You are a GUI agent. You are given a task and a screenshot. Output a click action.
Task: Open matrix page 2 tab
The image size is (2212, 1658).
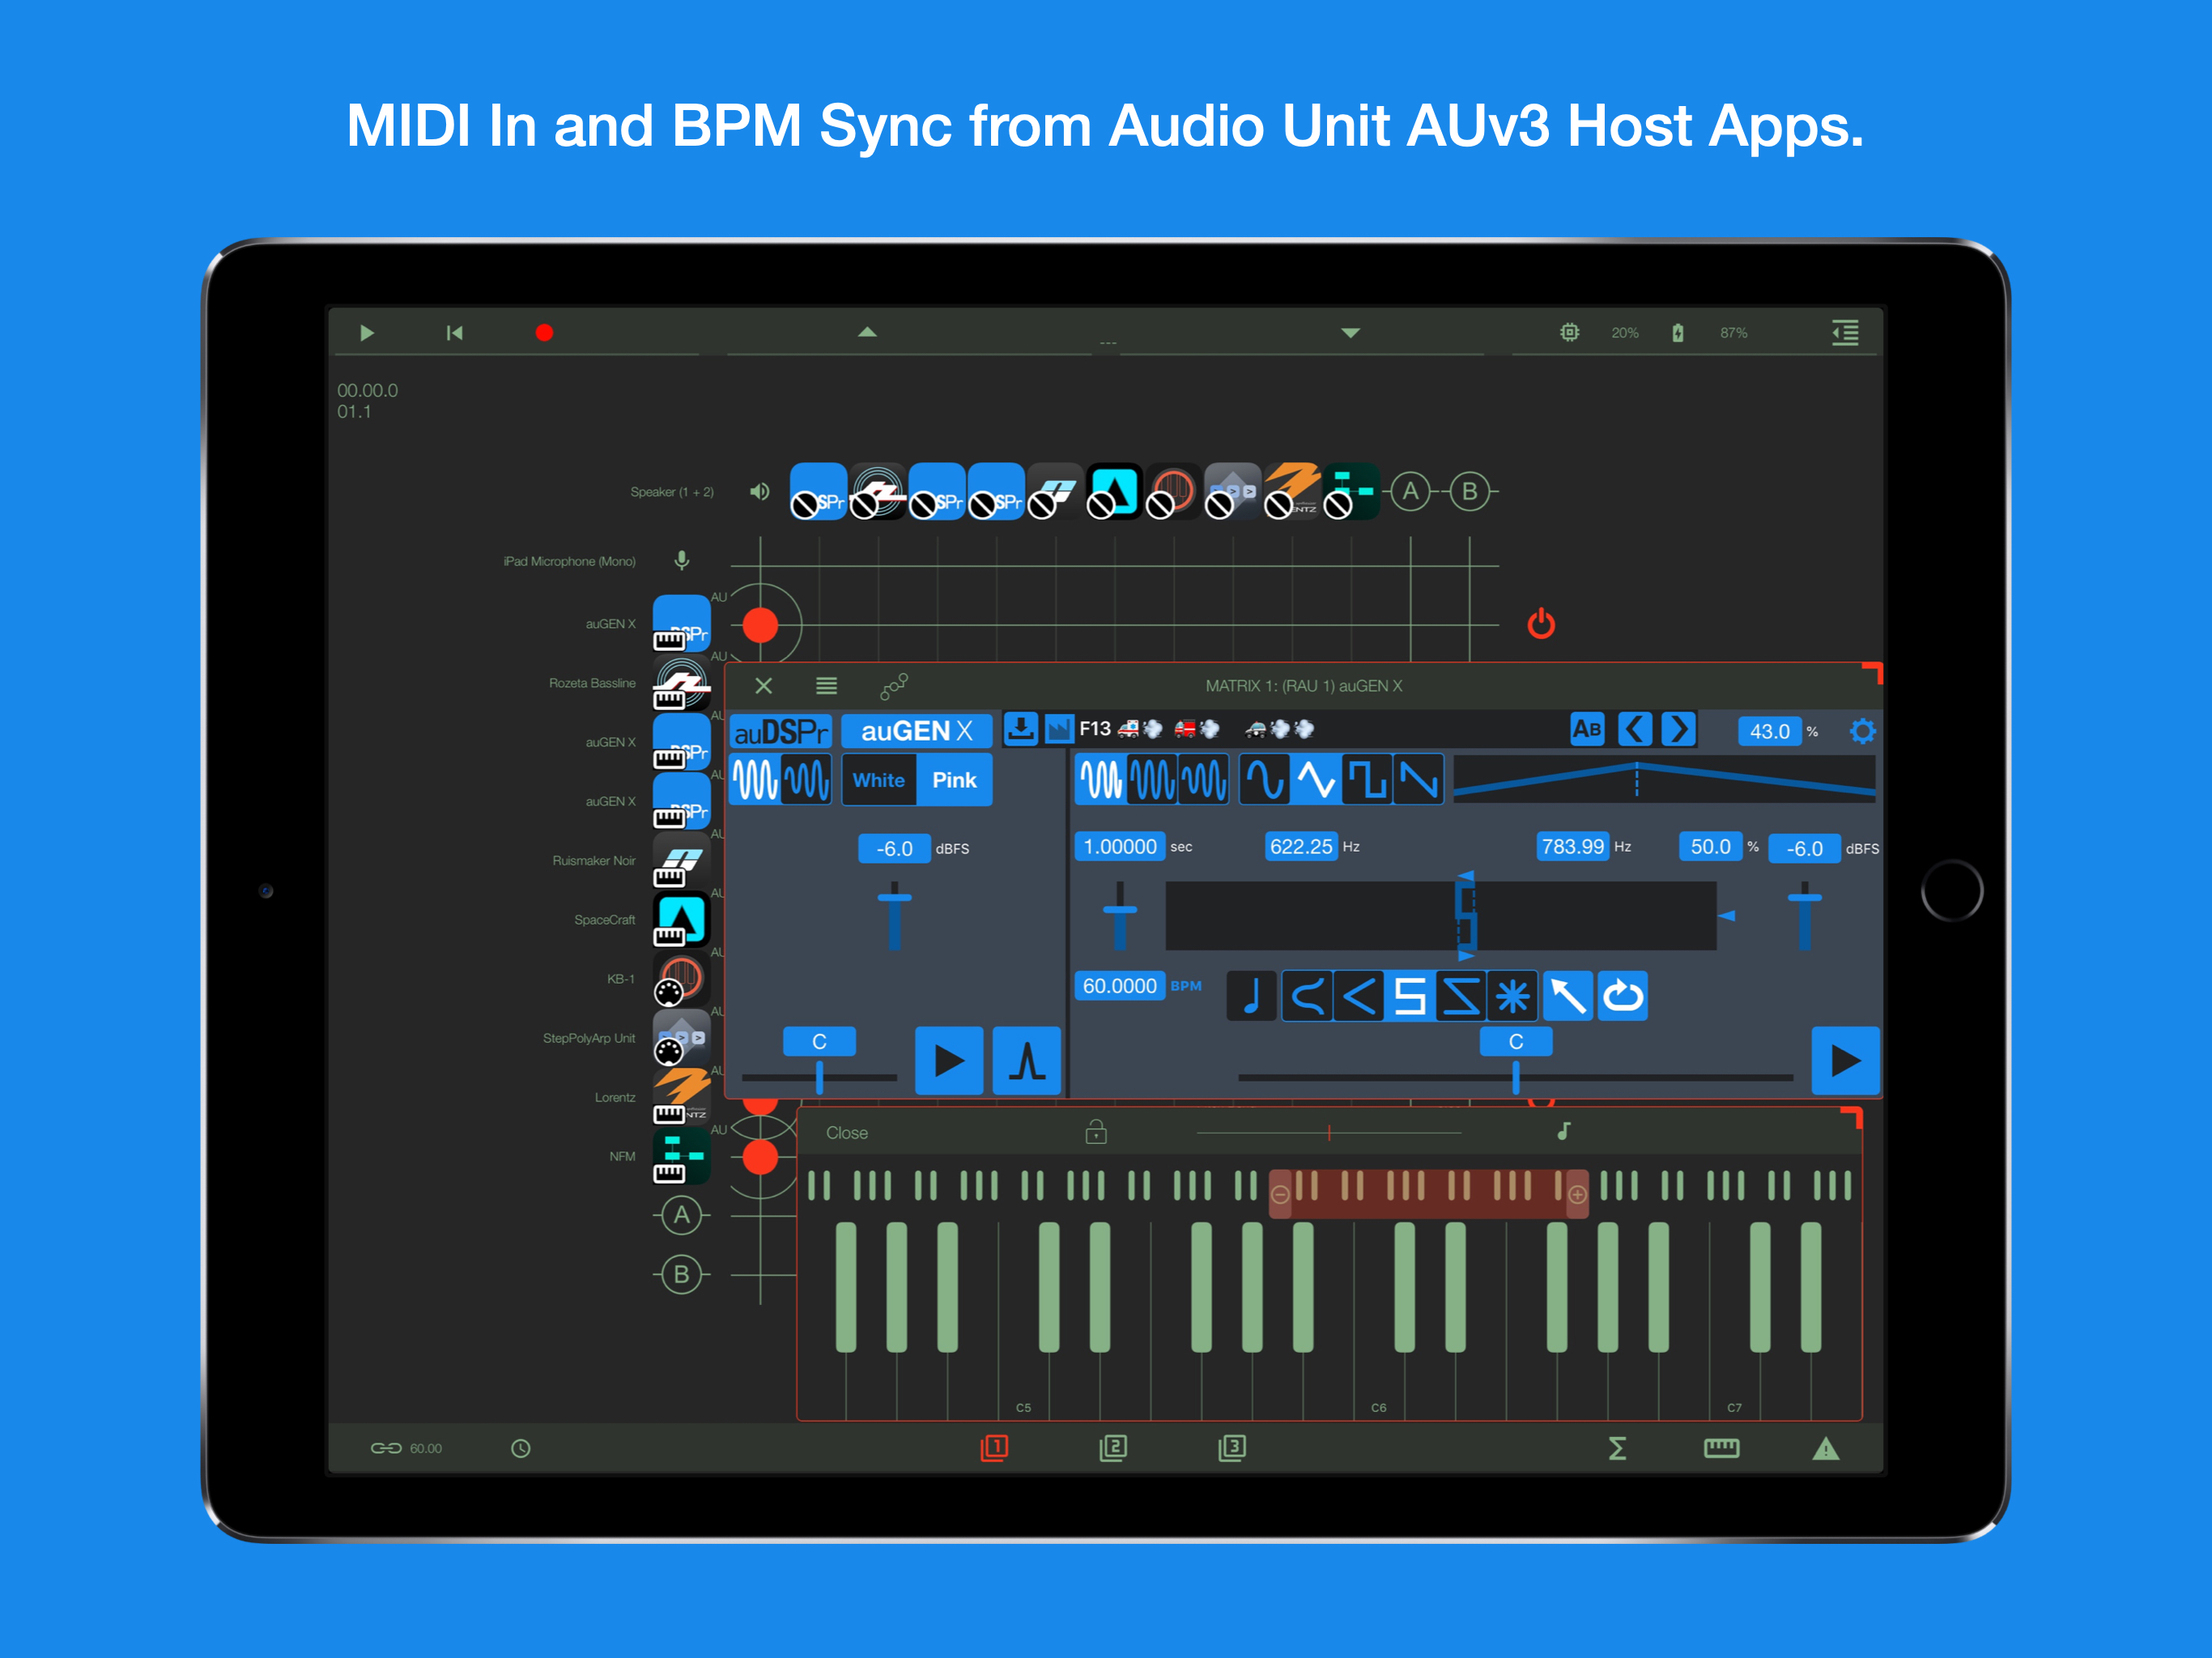[x=1113, y=1447]
